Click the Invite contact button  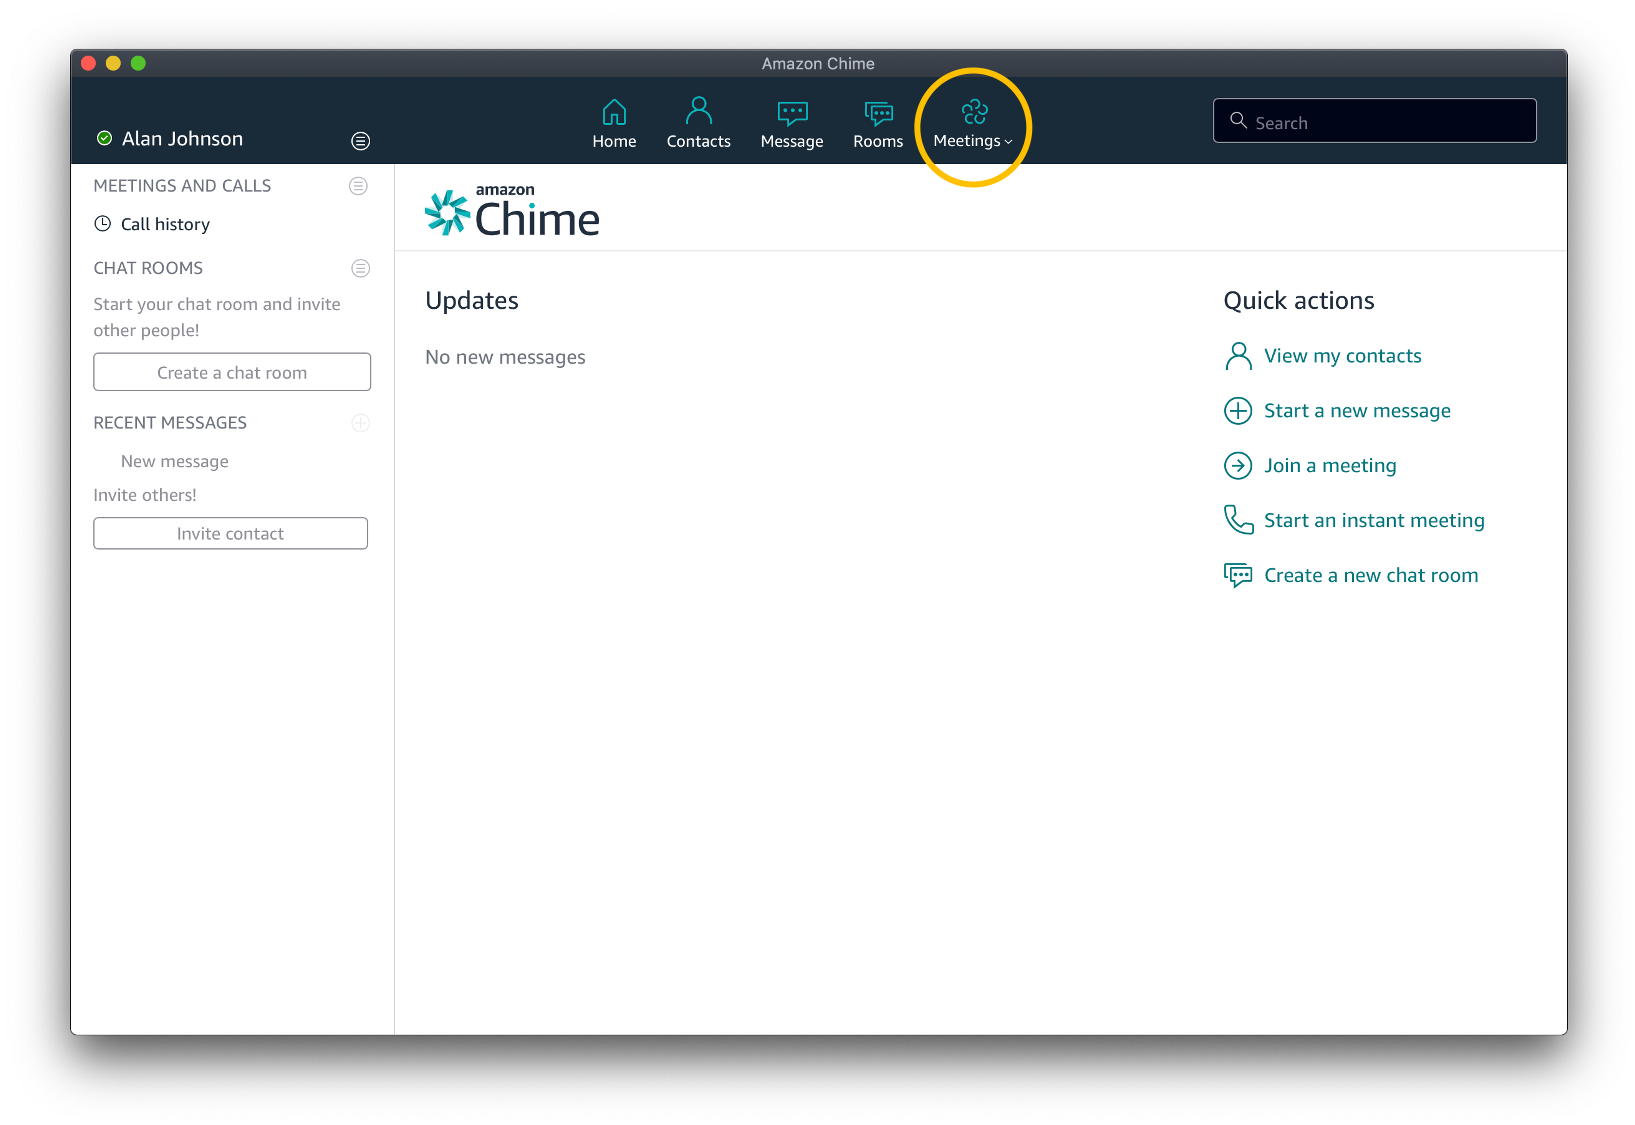tap(231, 533)
